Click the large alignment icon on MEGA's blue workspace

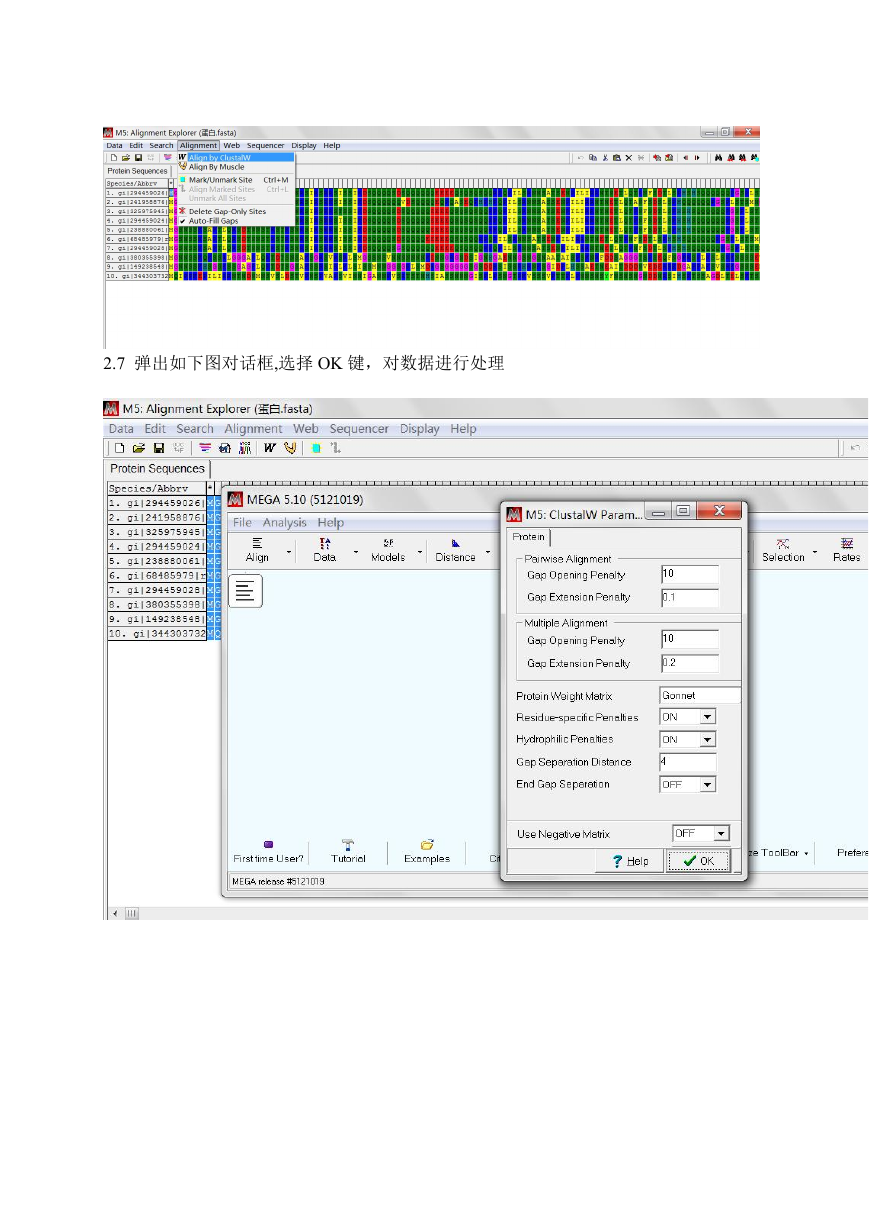tap(246, 591)
